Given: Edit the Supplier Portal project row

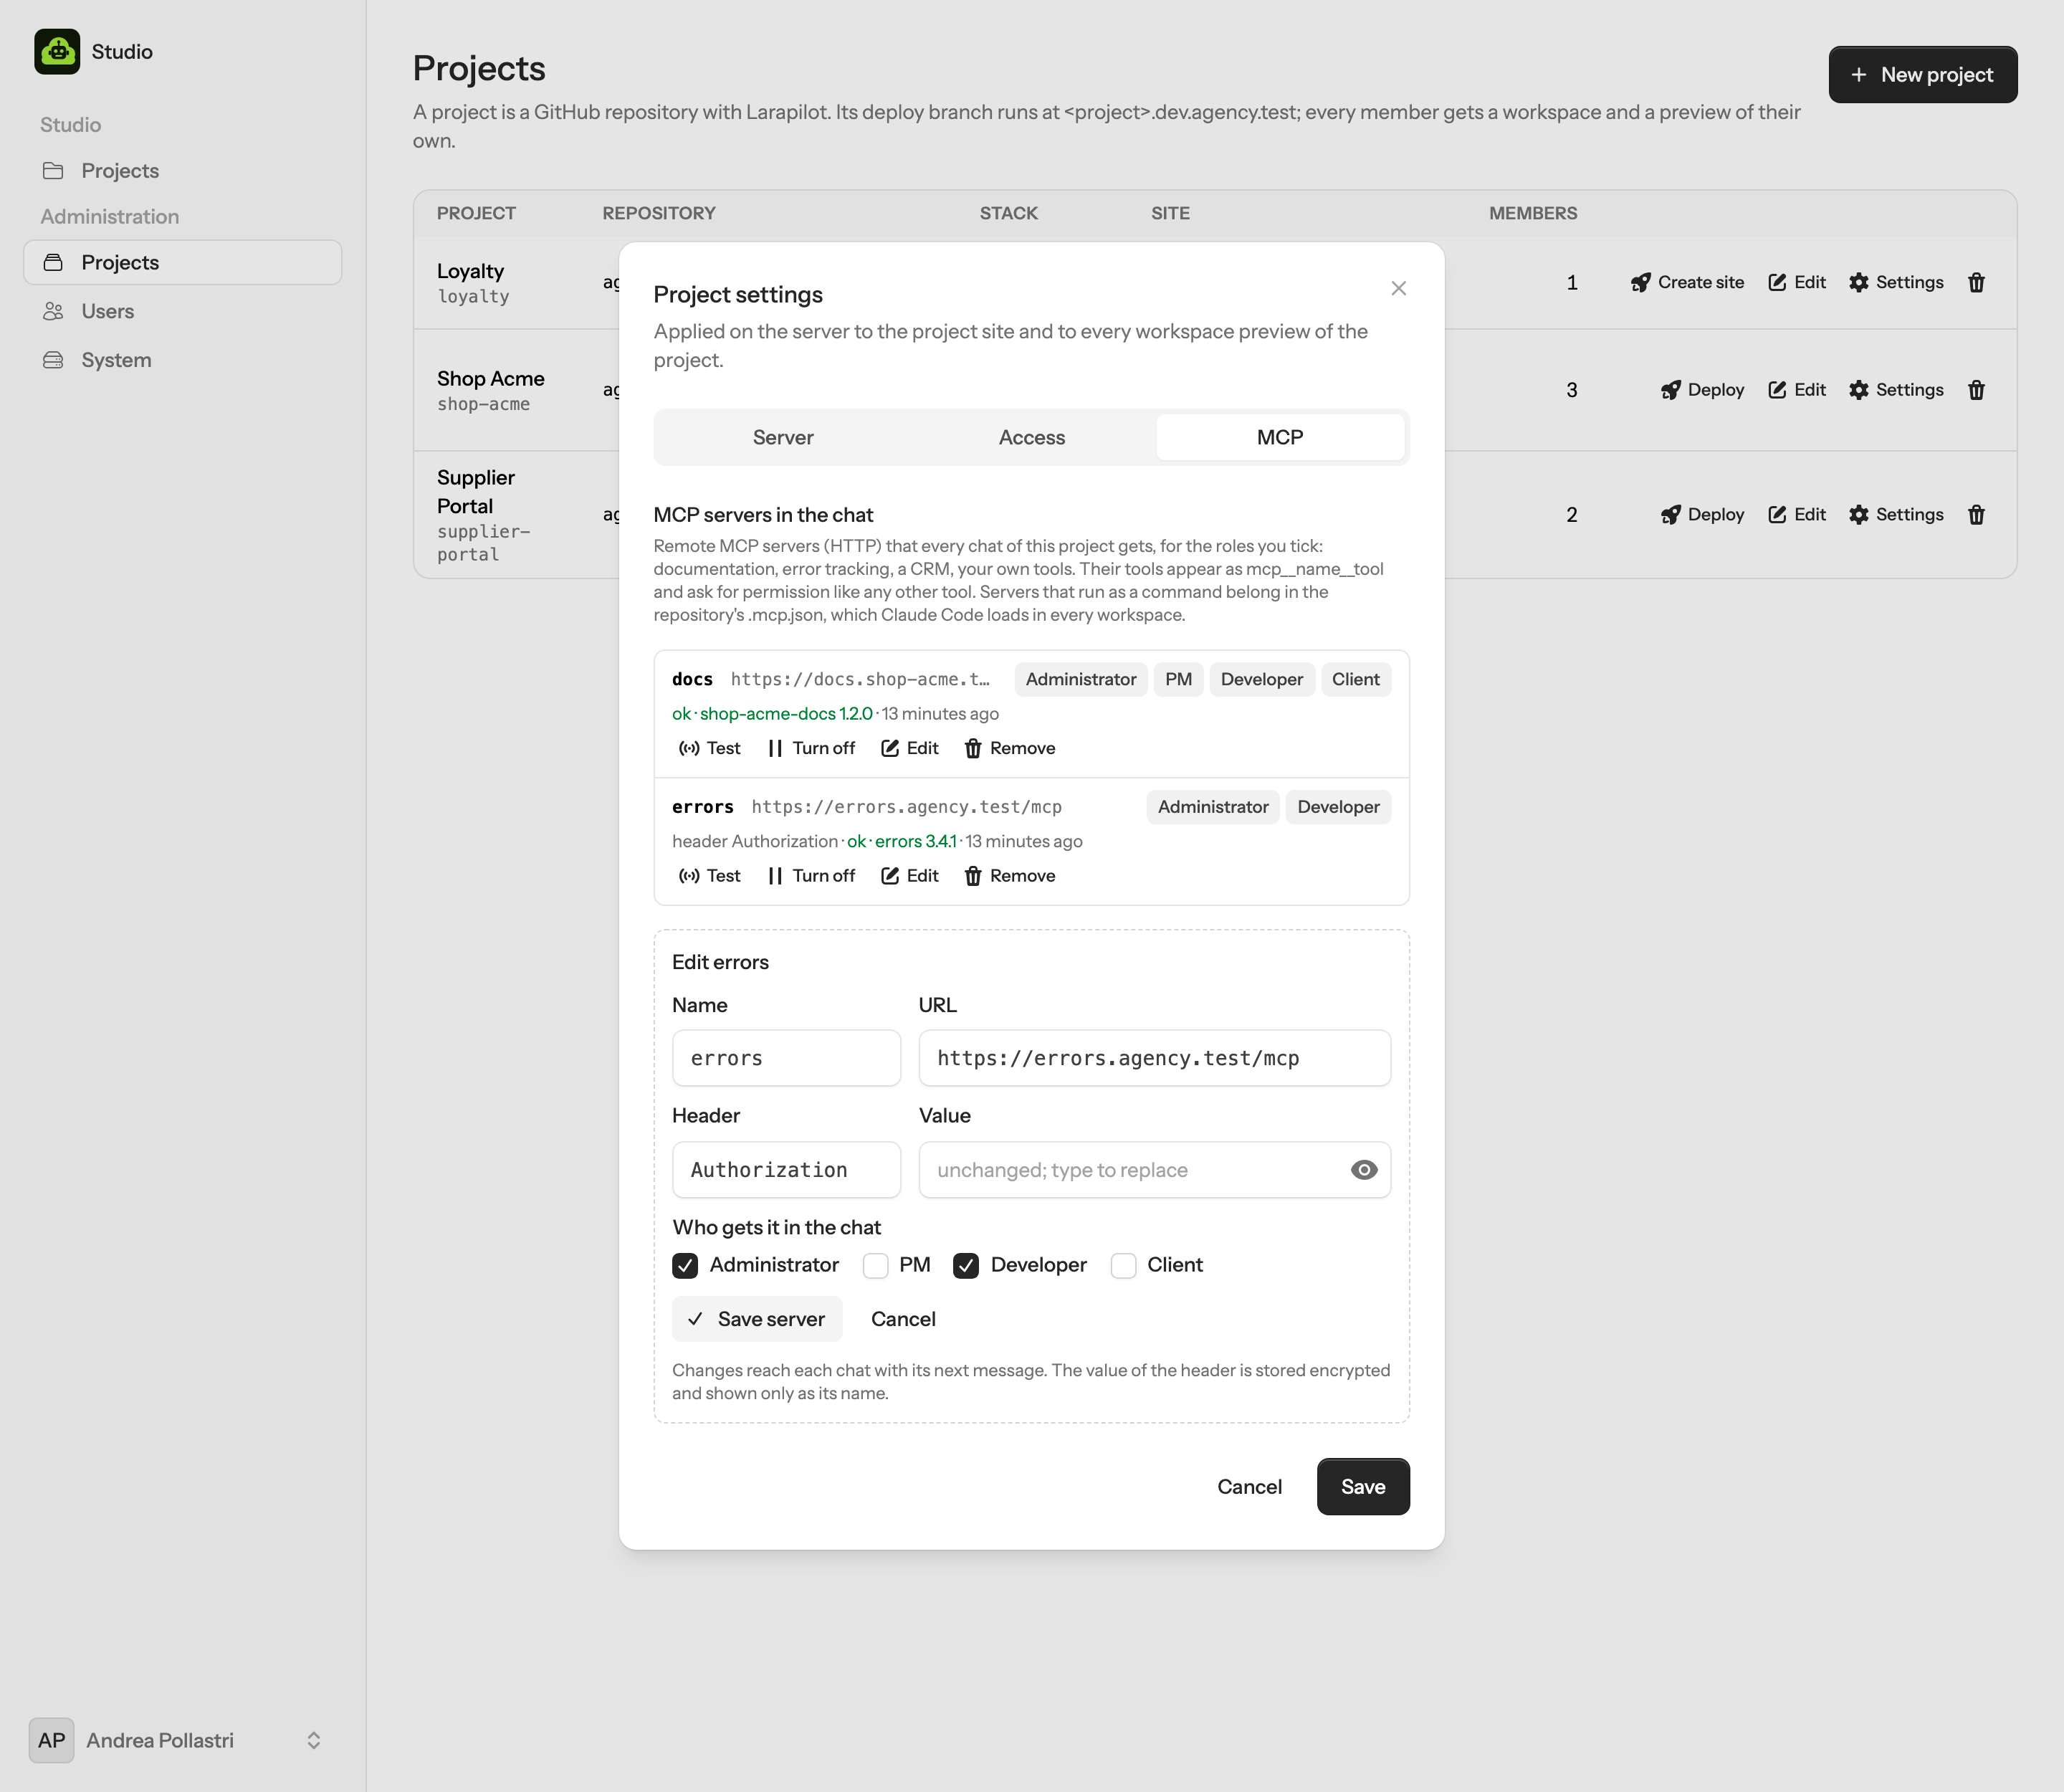Looking at the screenshot, I should click(x=1796, y=514).
